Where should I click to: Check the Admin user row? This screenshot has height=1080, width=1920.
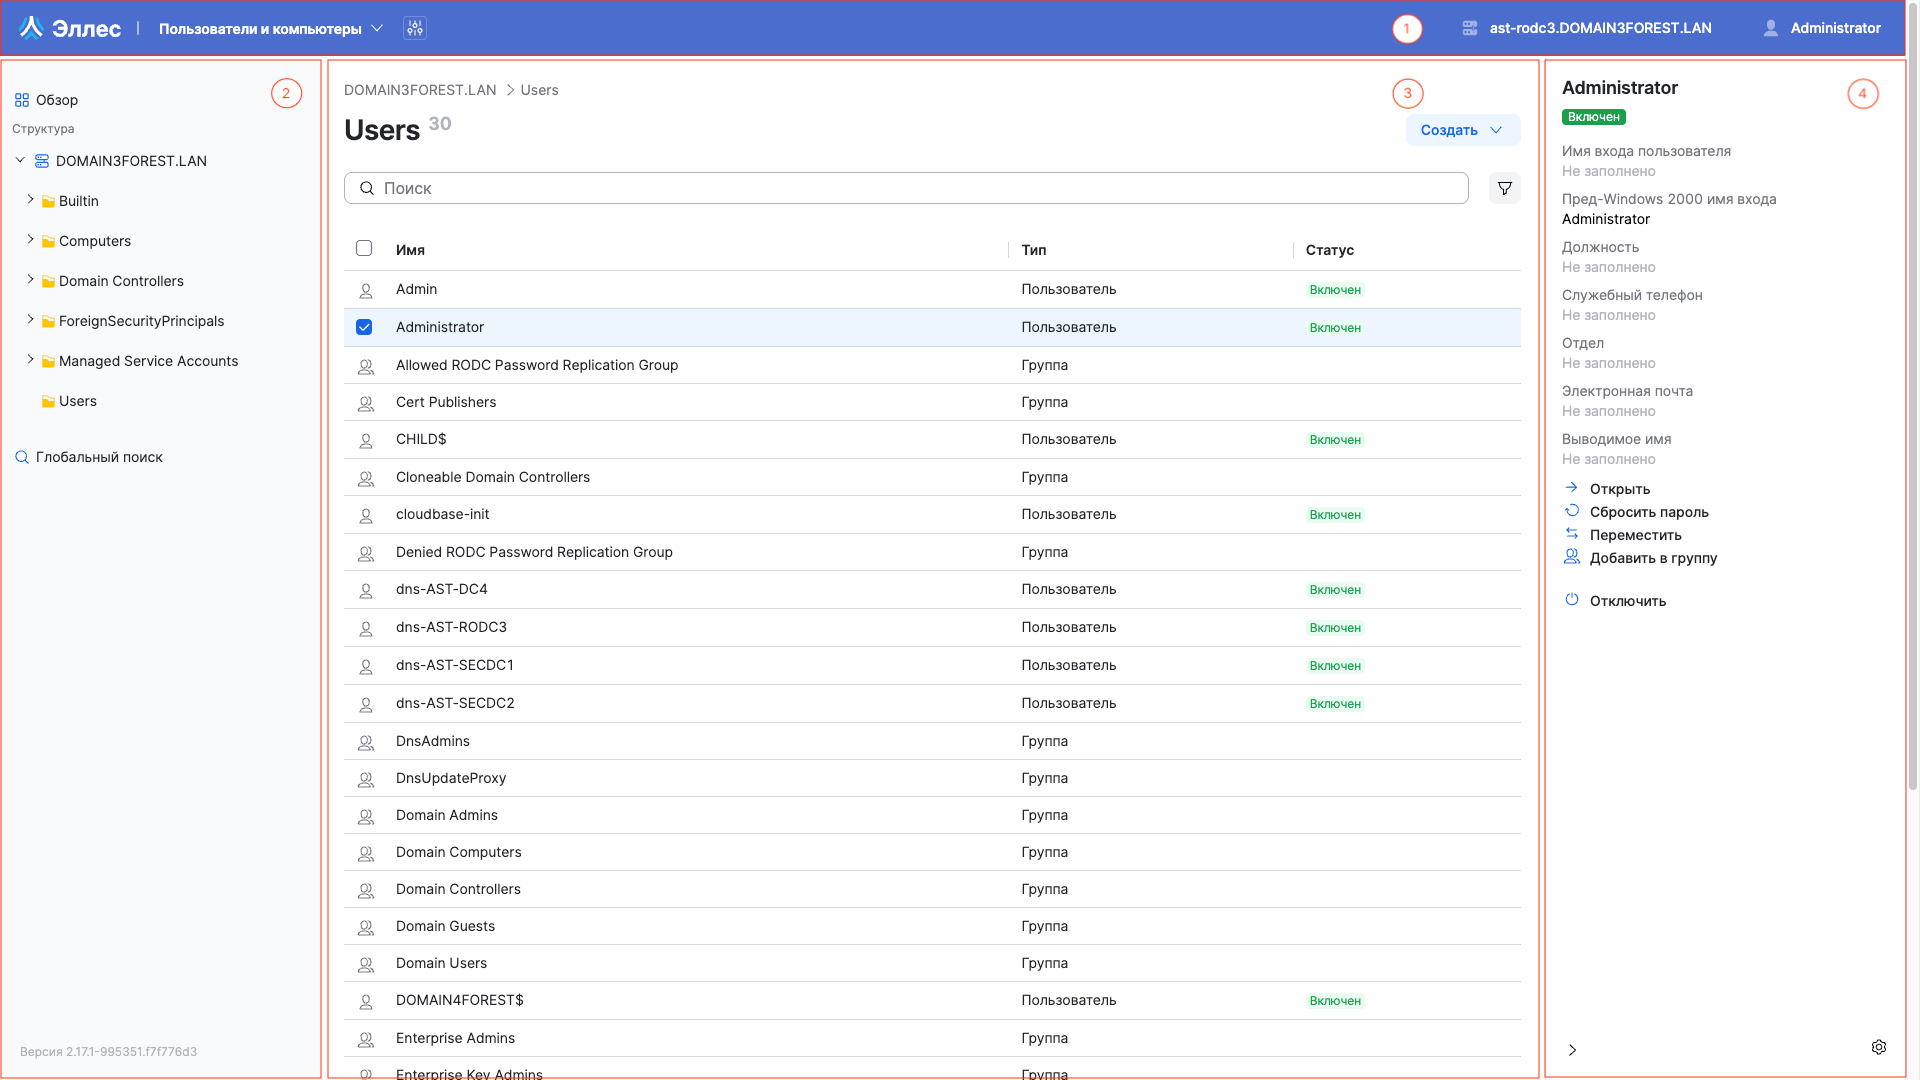click(364, 289)
